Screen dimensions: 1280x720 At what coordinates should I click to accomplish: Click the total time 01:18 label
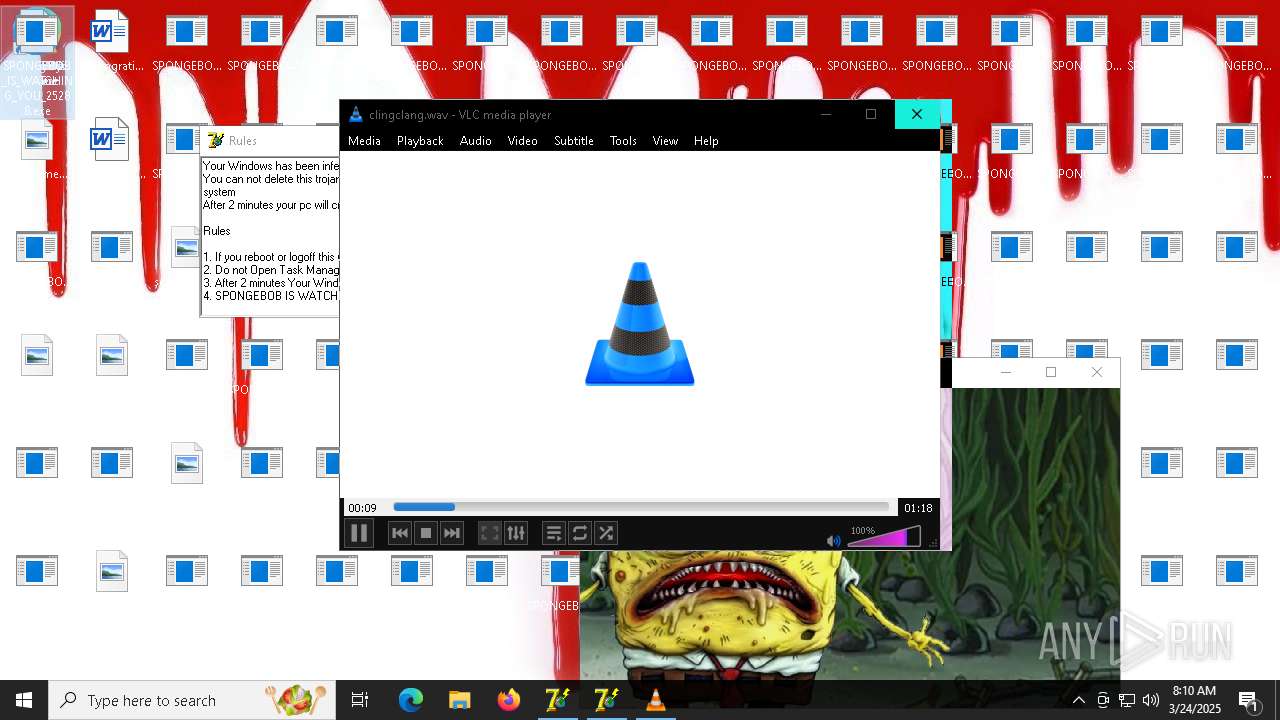click(x=918, y=508)
